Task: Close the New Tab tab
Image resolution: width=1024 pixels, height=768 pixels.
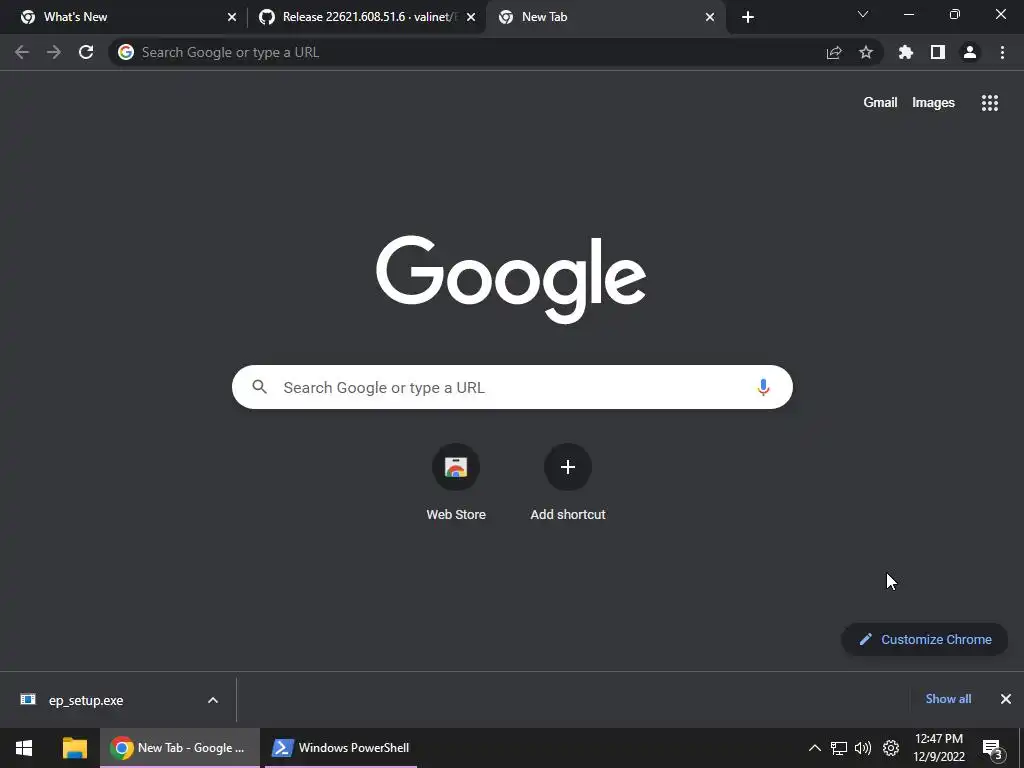Action: pos(710,17)
